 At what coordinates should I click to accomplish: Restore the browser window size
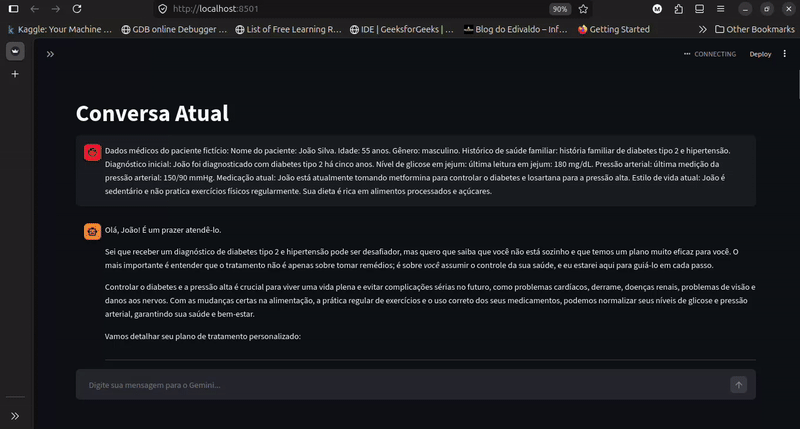(767, 9)
